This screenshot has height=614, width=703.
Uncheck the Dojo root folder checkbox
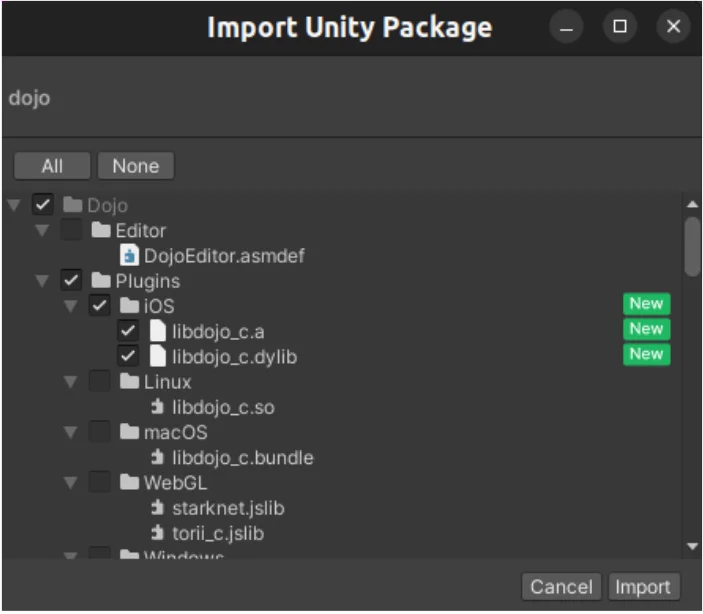pyautogui.click(x=43, y=205)
